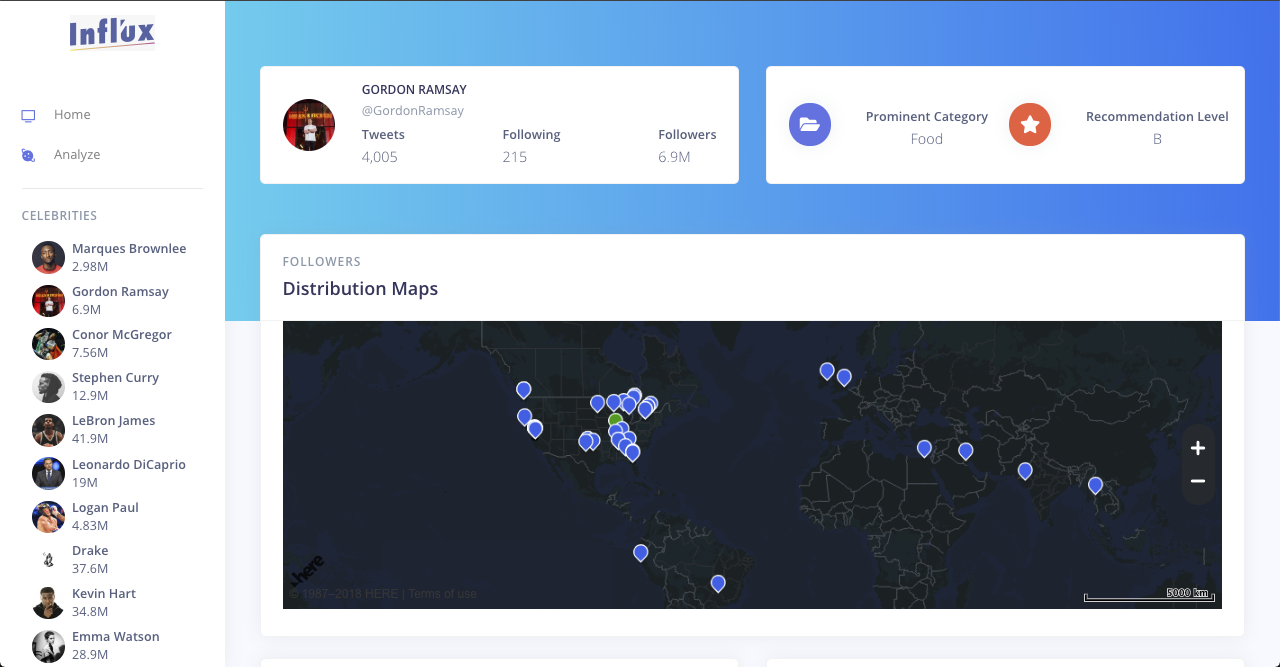Click Gordon Ramsay profile picture in header card

309,125
